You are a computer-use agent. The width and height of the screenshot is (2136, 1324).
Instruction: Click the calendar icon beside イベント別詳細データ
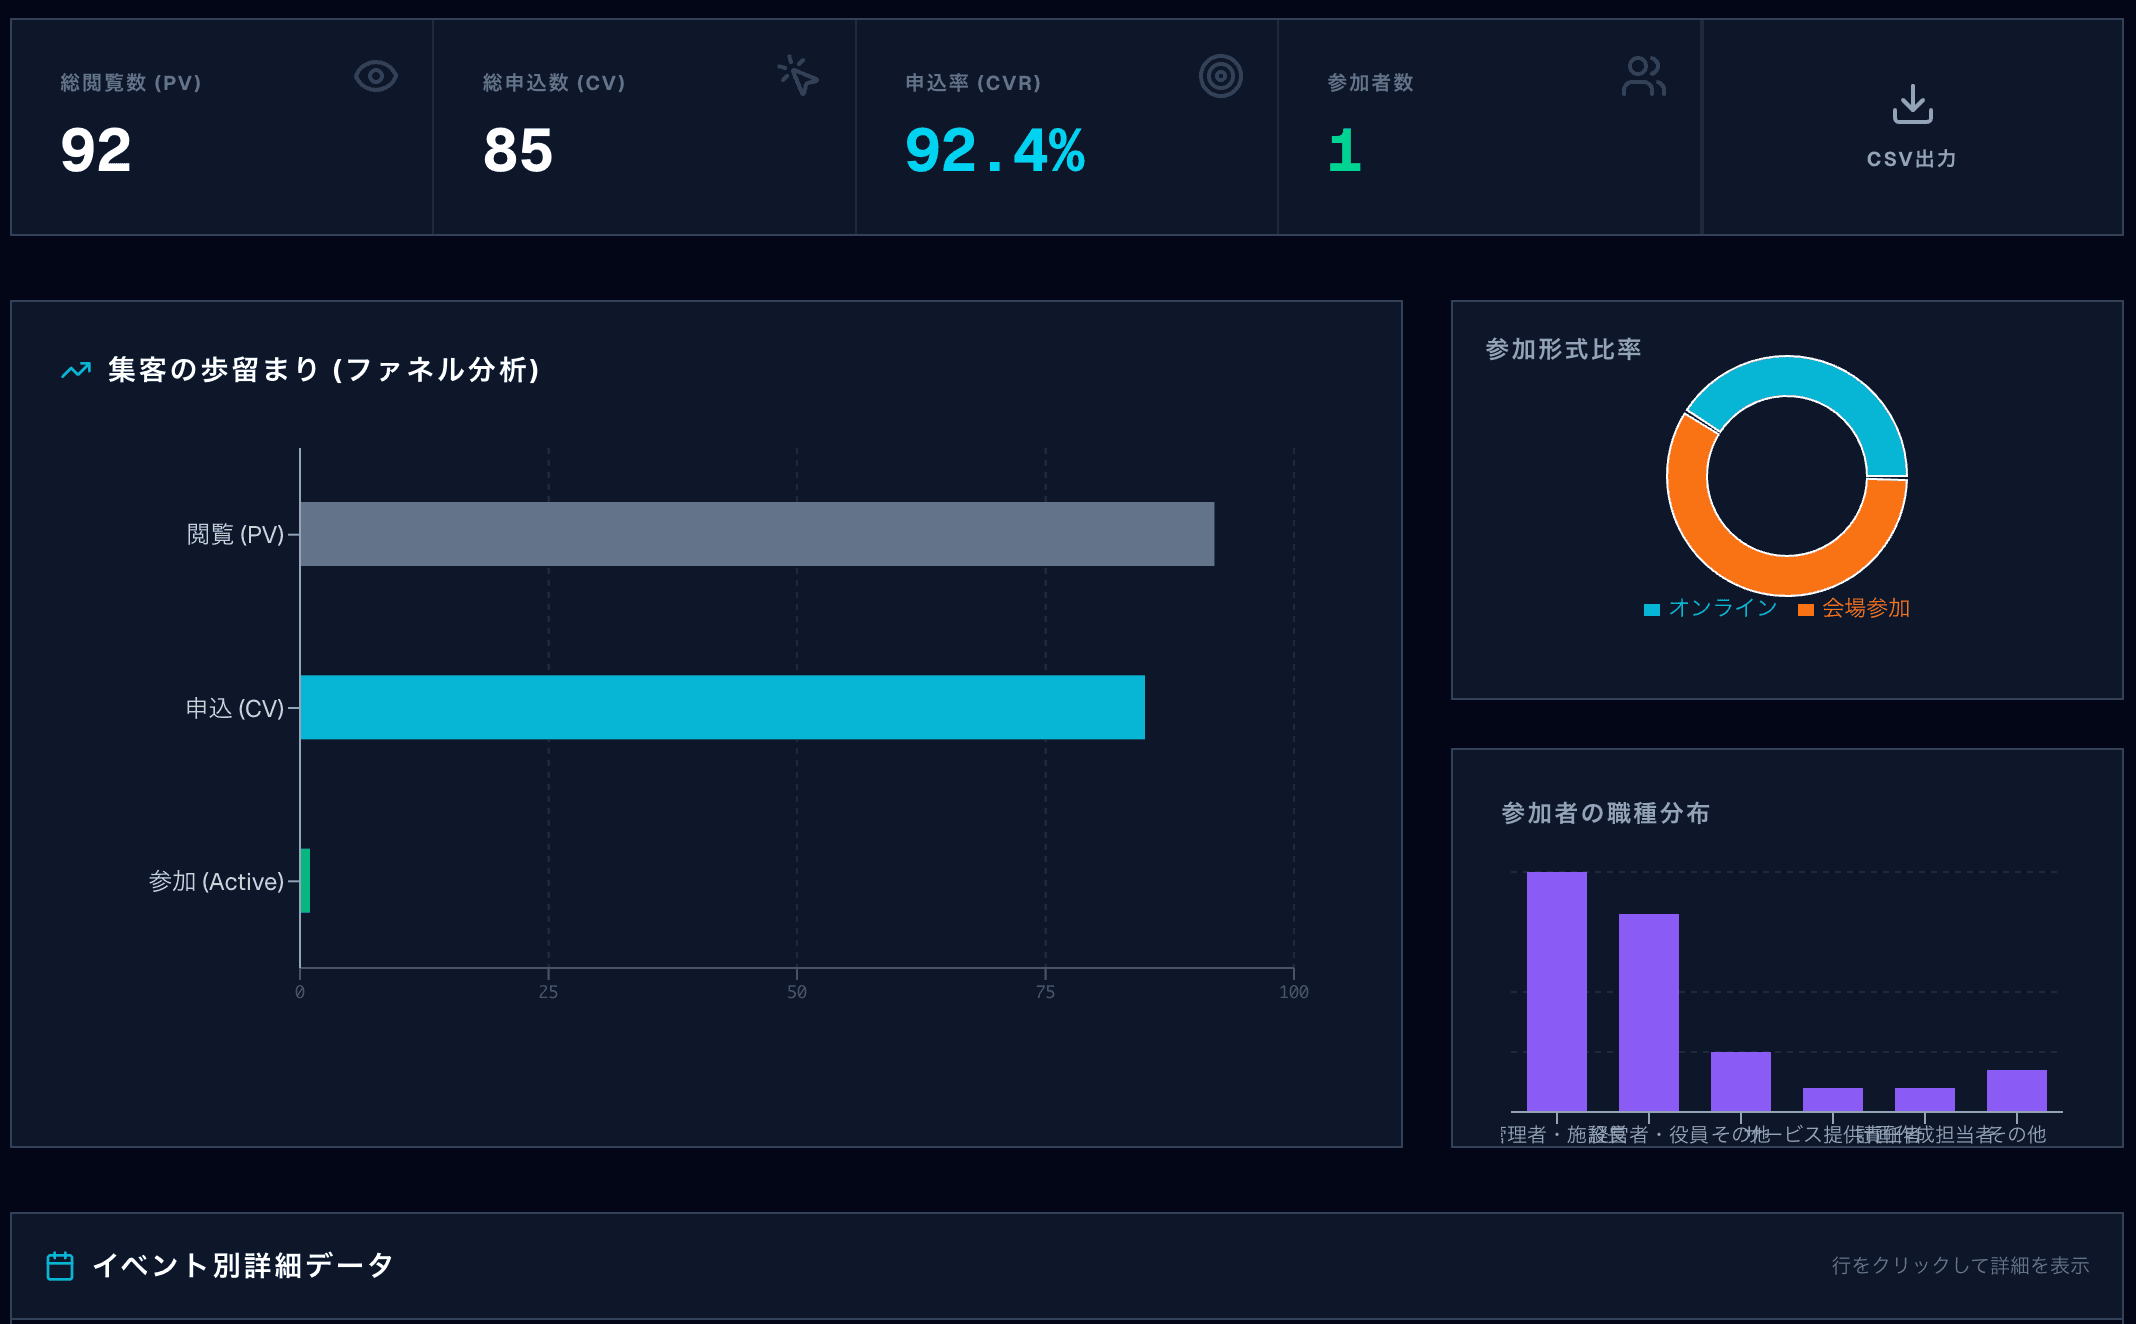click(60, 1266)
